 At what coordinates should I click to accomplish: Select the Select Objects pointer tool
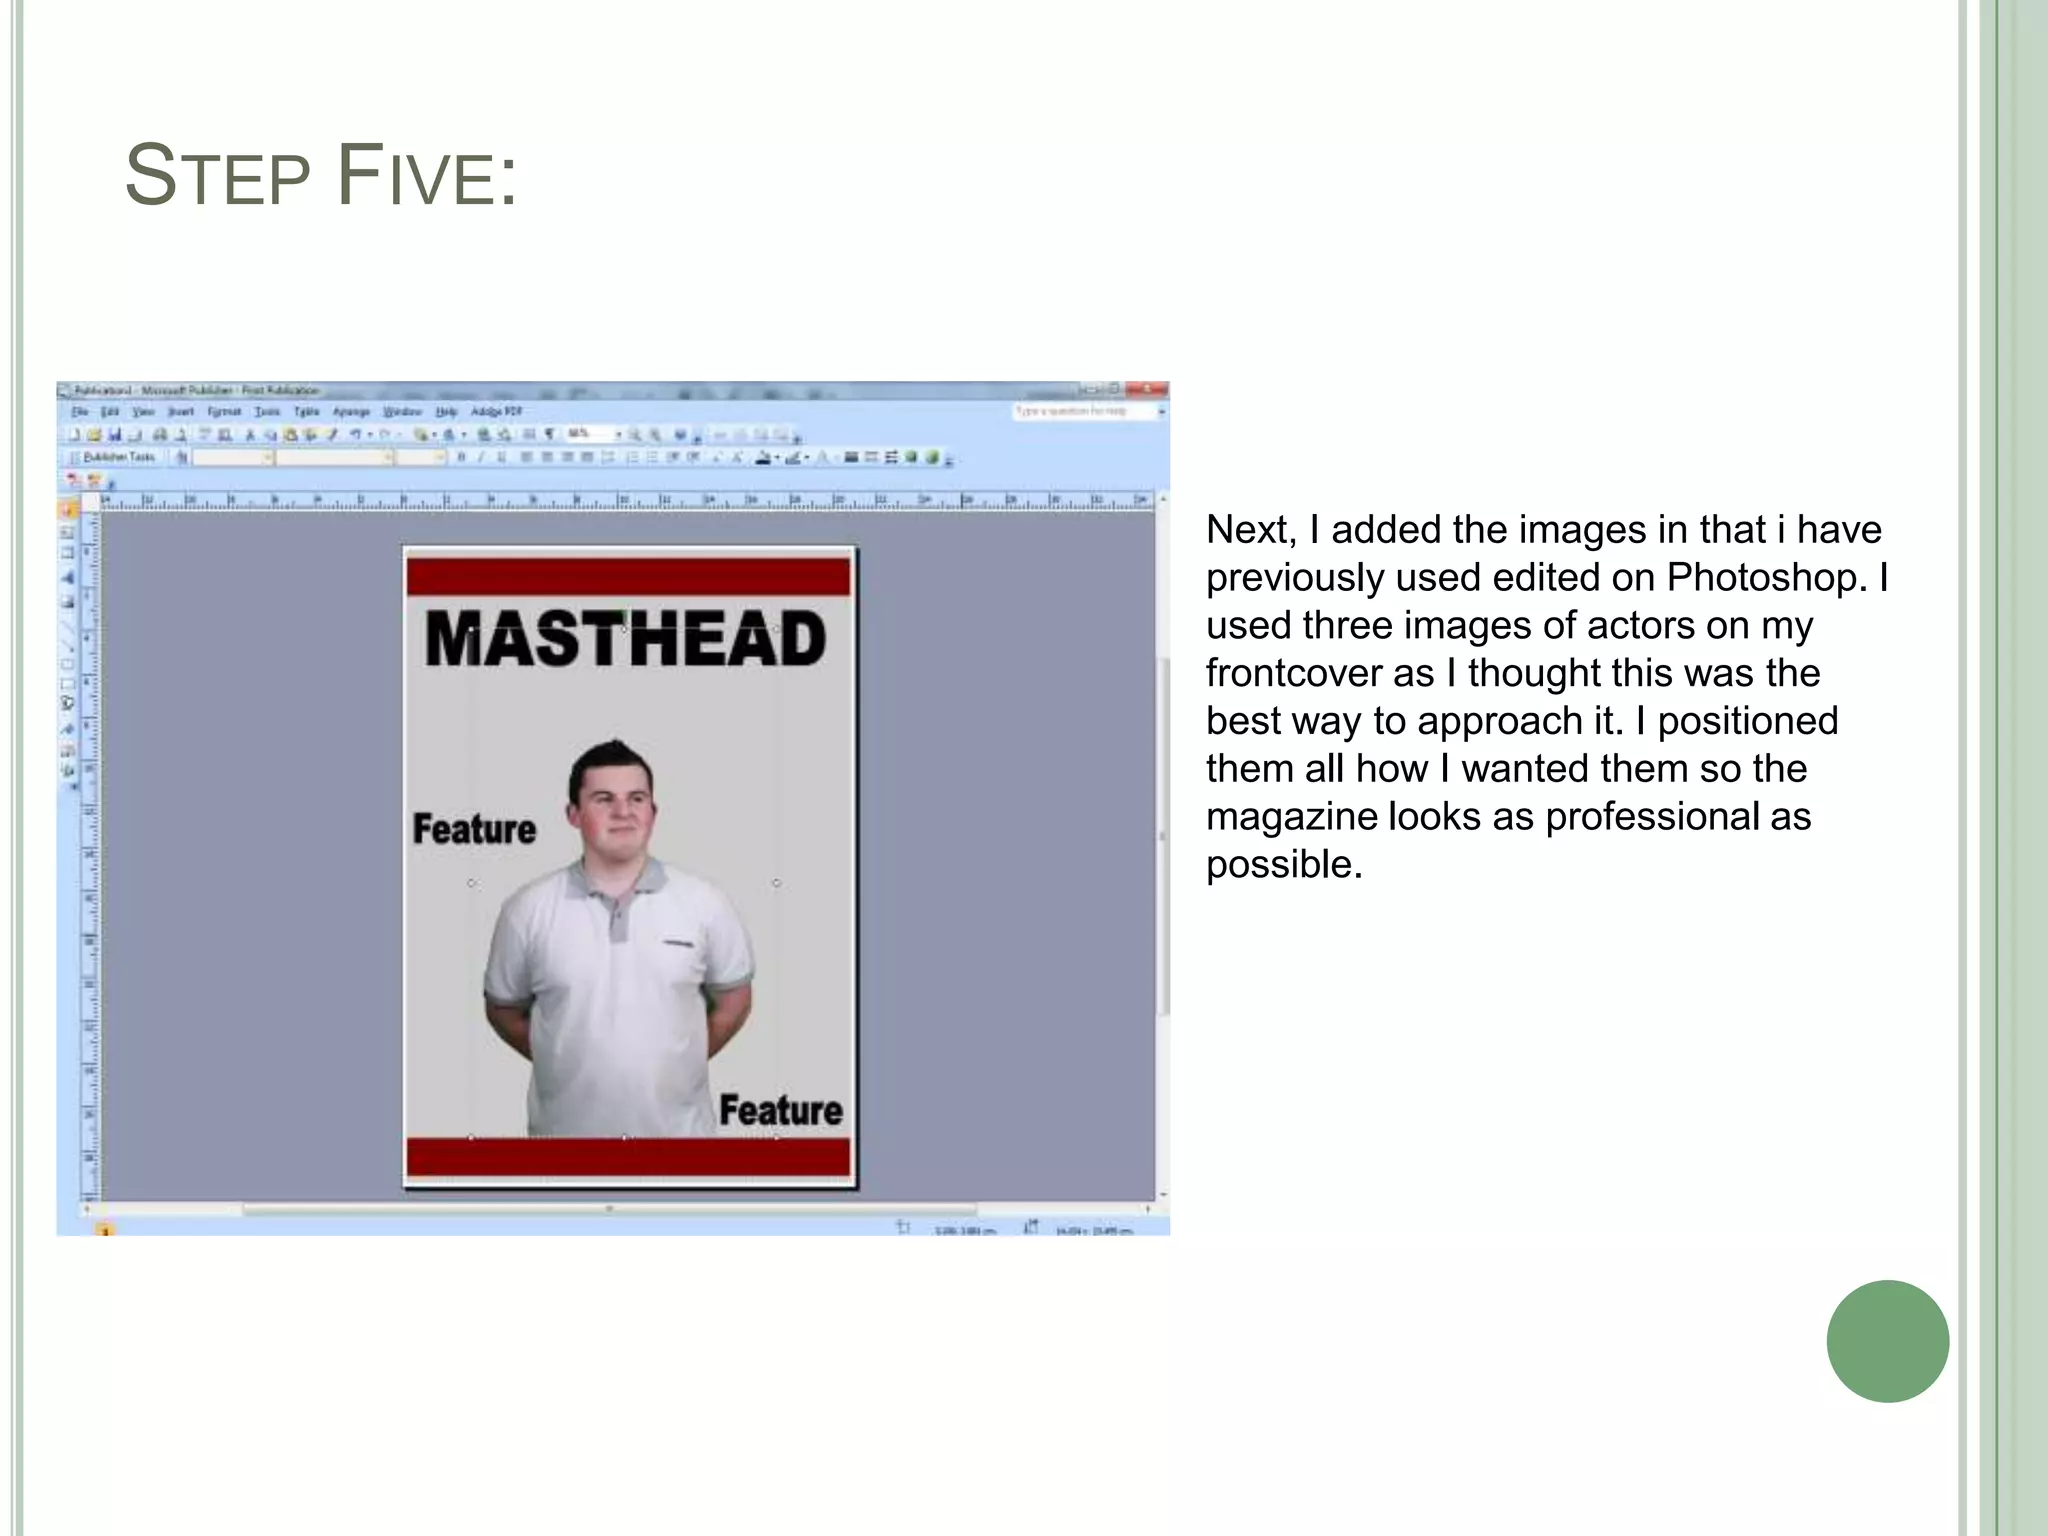pyautogui.click(x=67, y=511)
